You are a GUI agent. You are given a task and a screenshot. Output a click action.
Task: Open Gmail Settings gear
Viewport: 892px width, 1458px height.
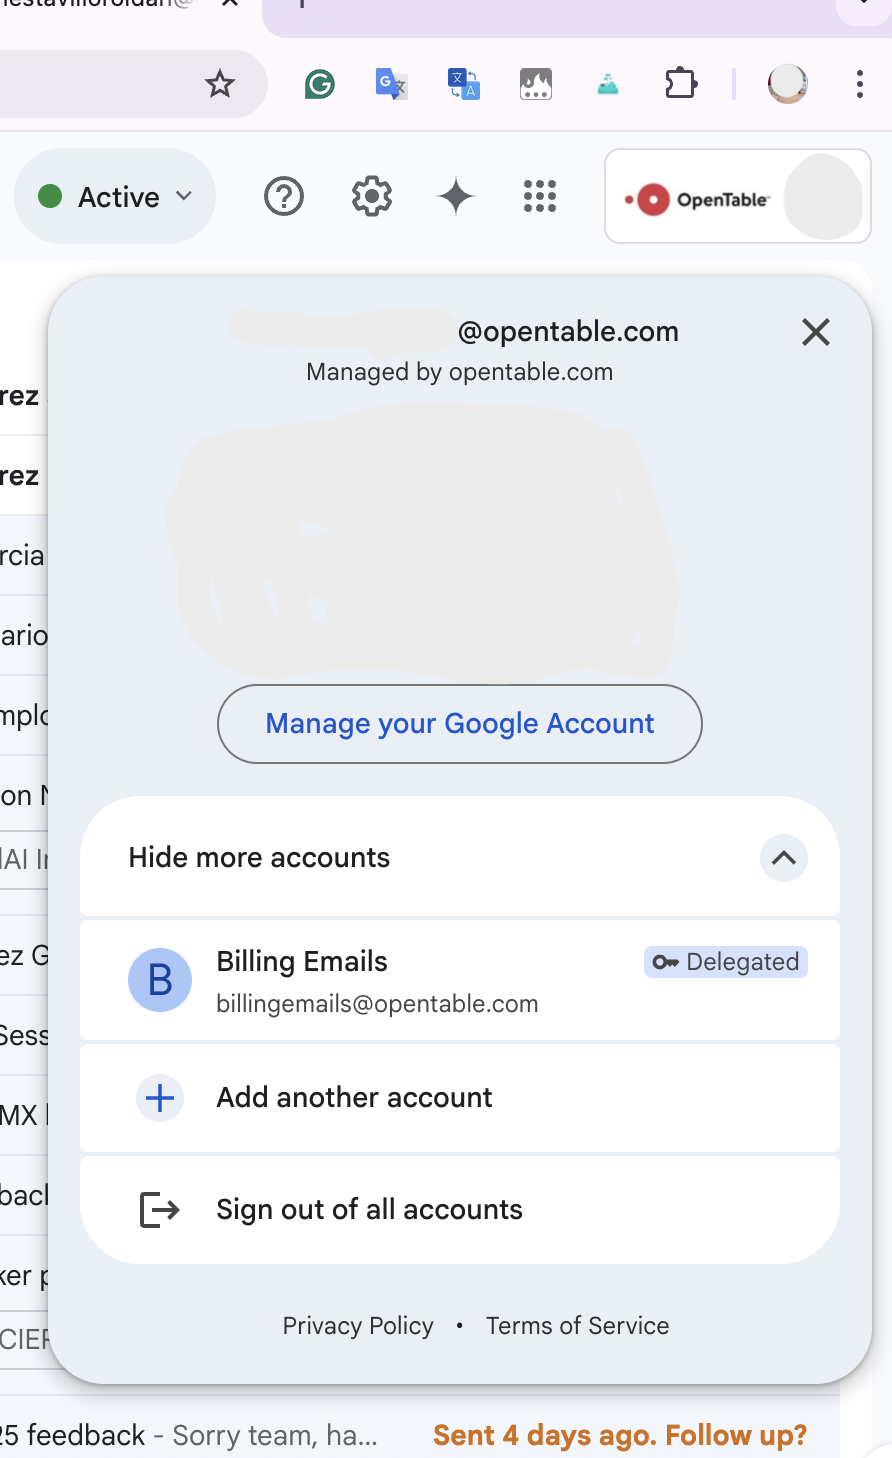point(372,196)
